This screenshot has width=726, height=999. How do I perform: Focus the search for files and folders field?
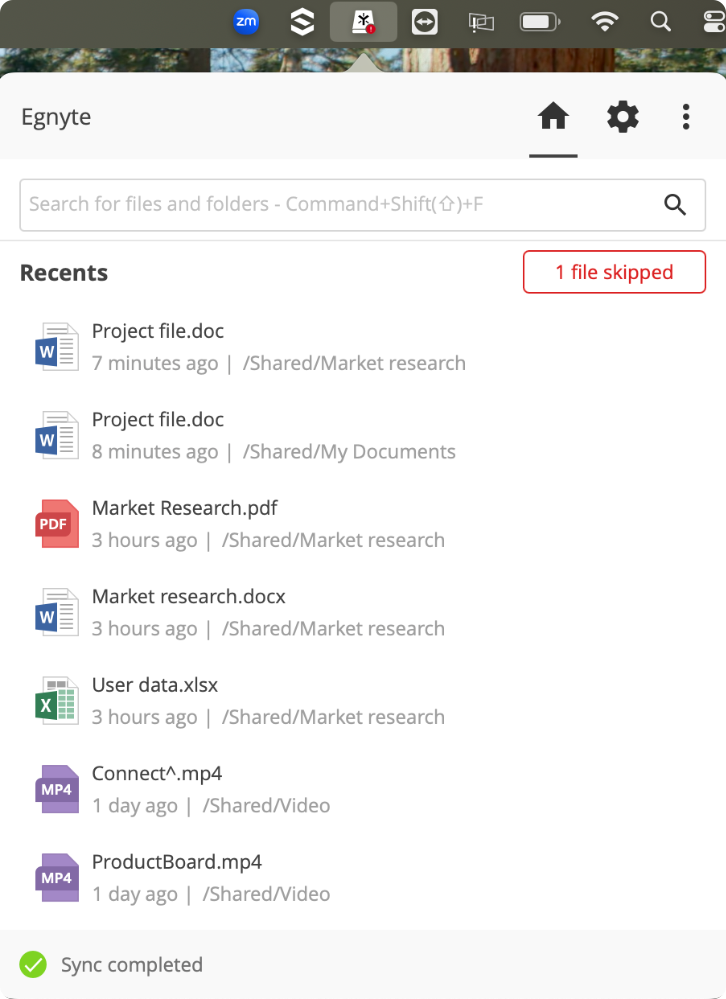(x=362, y=205)
